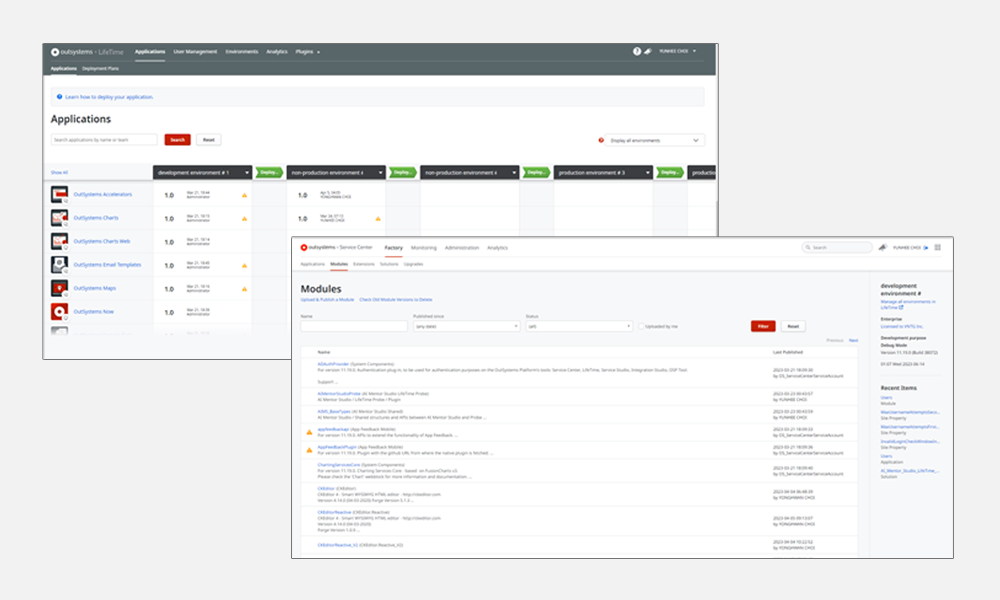Click the warning icon in the OutSystems Maps row
1000x600 pixels.
coord(244,289)
